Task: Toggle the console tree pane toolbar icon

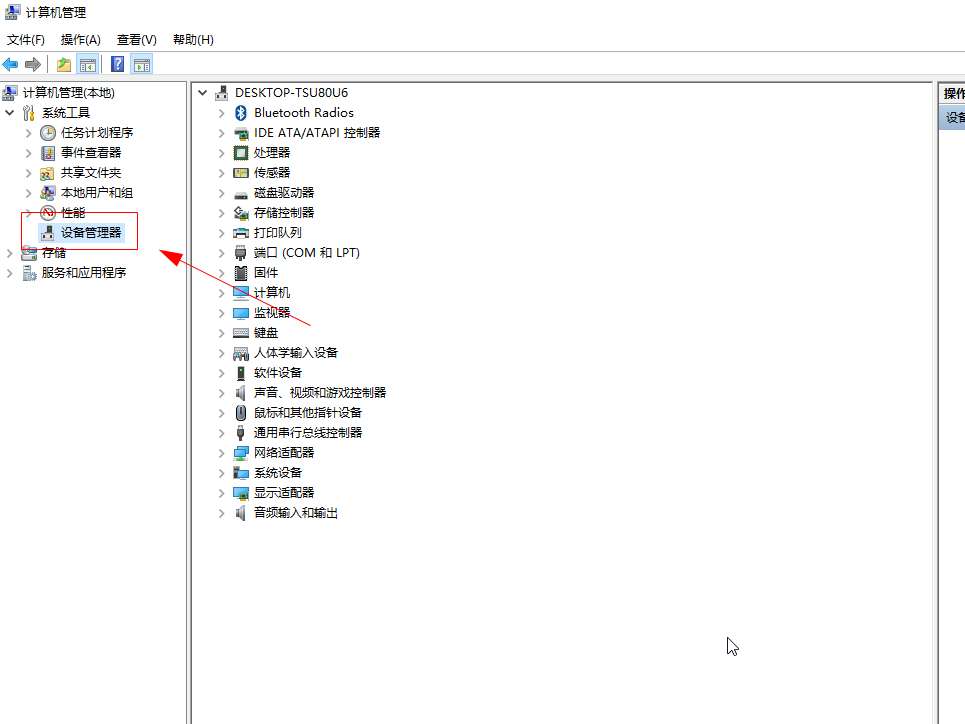Action: pyautogui.click(x=88, y=64)
